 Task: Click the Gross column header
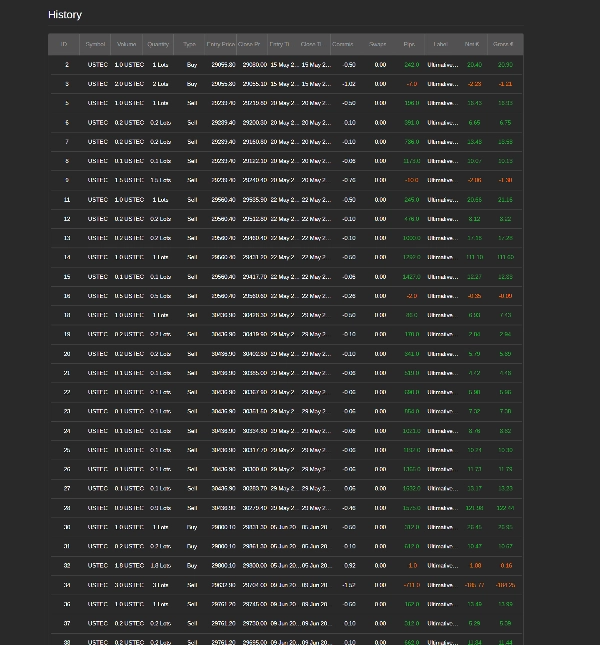point(503,44)
